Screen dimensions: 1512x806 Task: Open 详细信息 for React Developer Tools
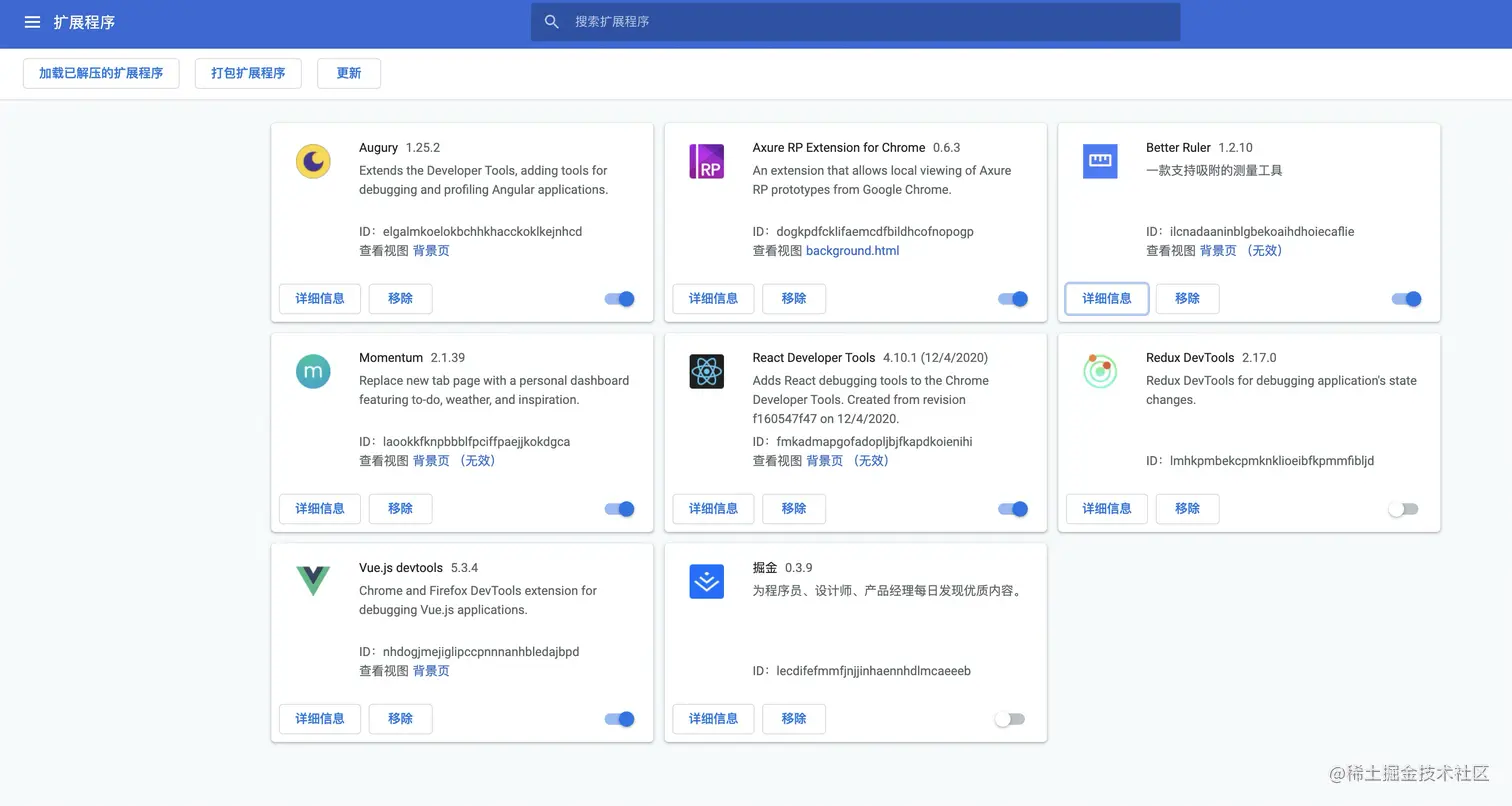point(713,508)
